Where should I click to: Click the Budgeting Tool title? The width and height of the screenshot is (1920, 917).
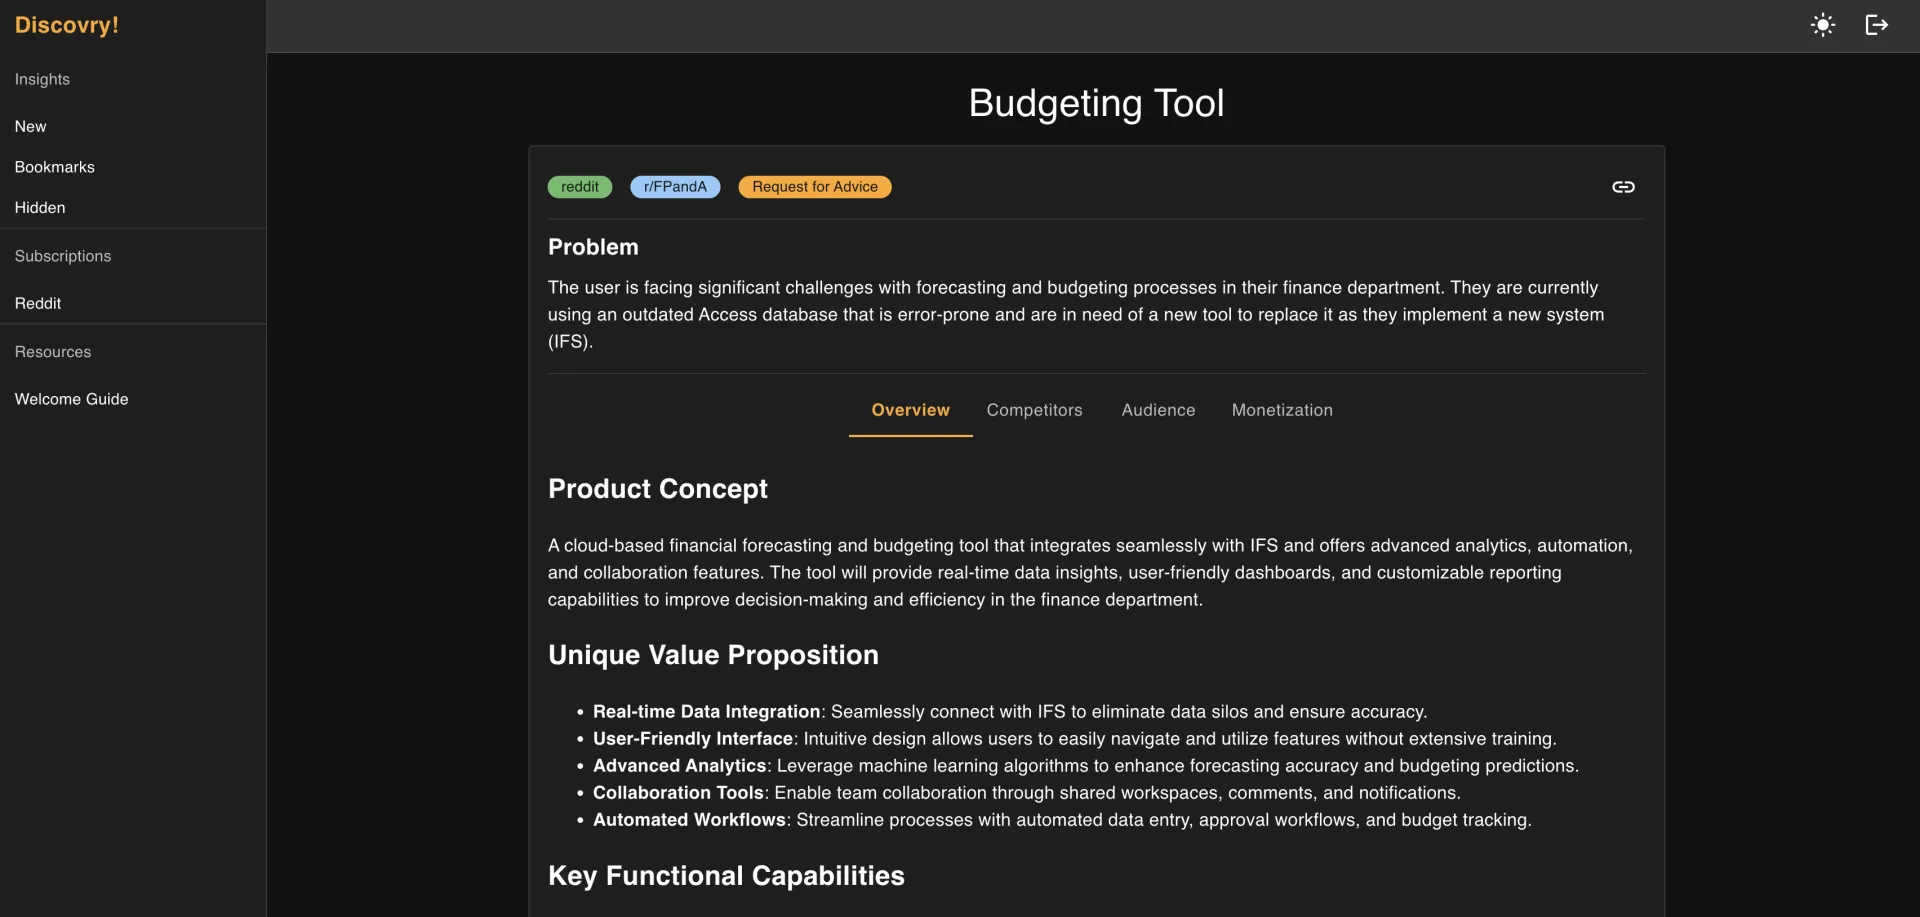[1096, 103]
